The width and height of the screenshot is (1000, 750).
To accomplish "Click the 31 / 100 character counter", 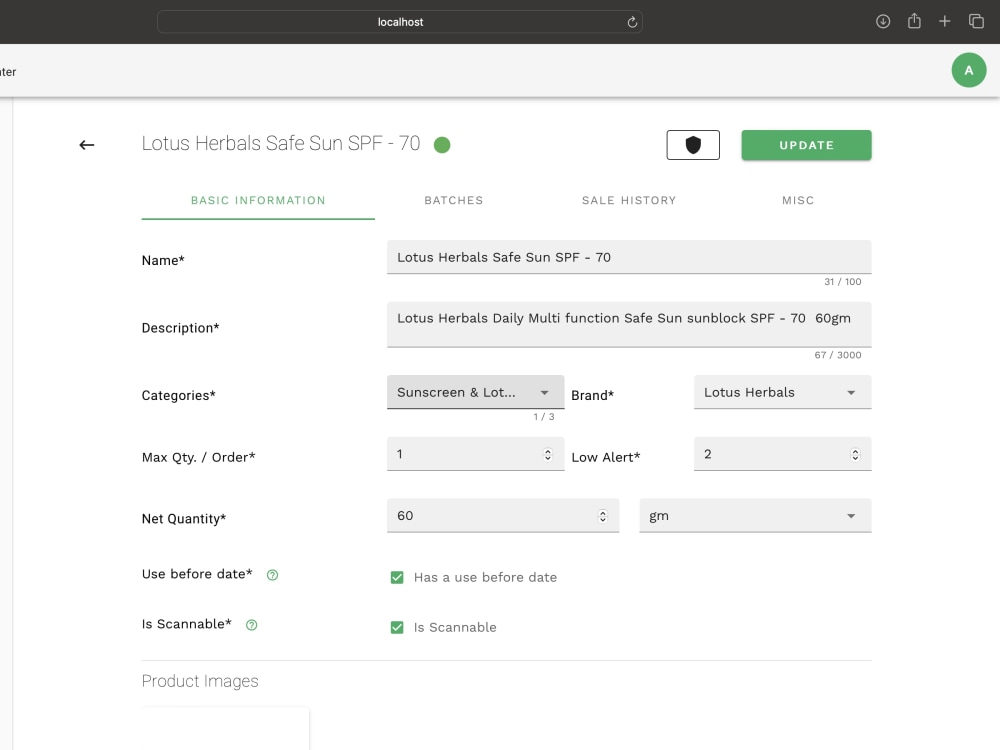I will coord(842,282).
